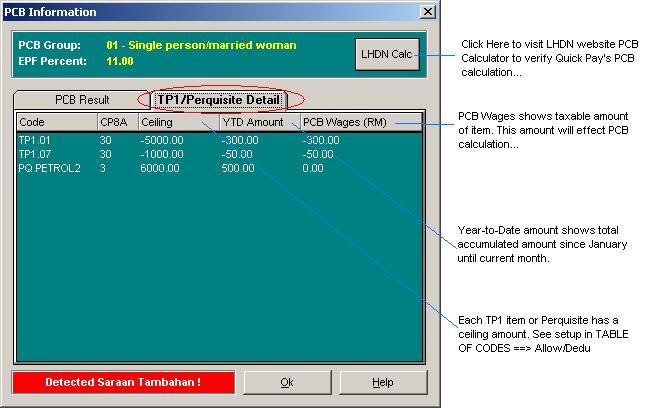652x408 pixels.
Task: Select the TP1.07 row code
Action: (34, 154)
